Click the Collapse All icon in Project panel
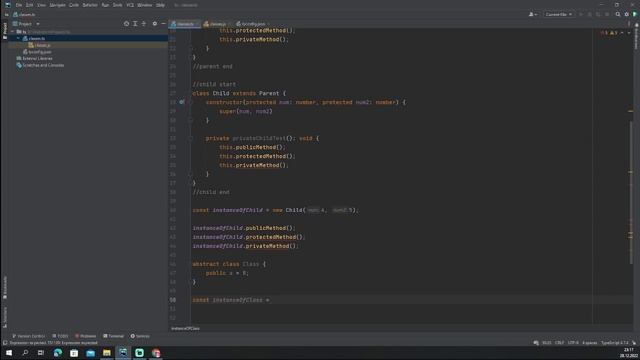Viewport: 640px width, 360px height. 144,24
